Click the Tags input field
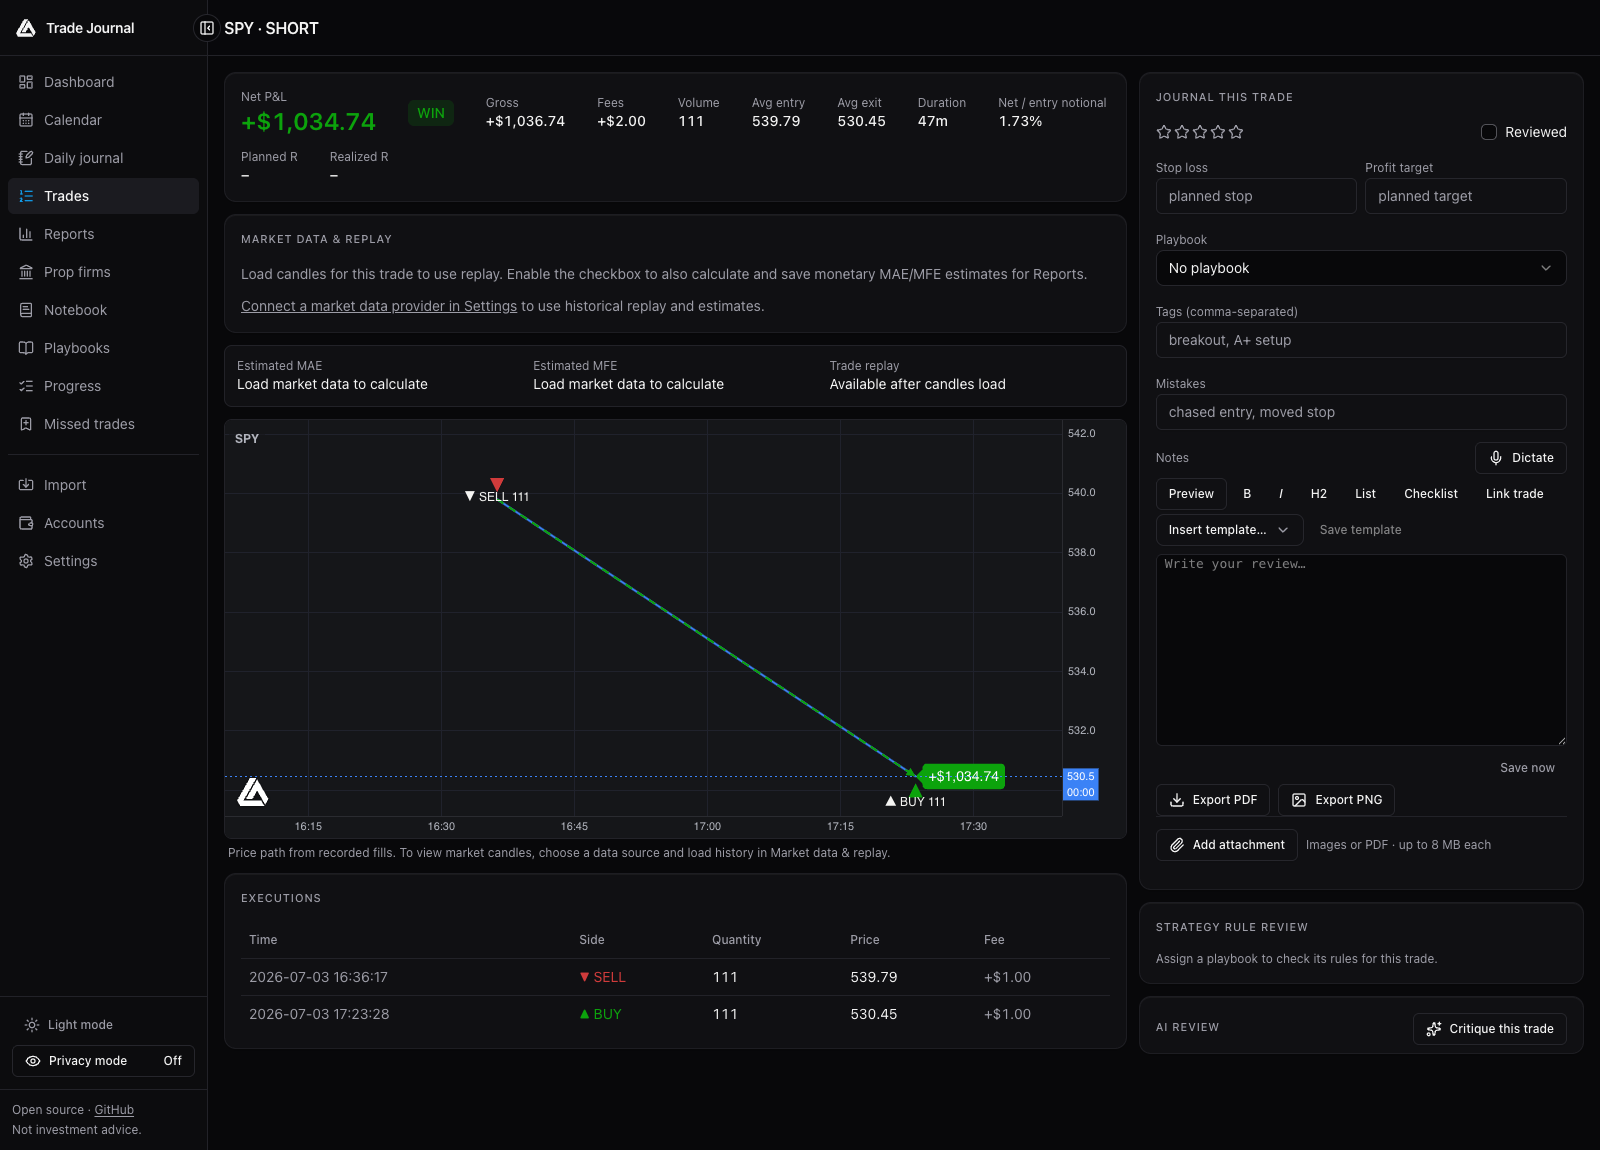Viewport: 1600px width, 1150px height. tap(1361, 340)
